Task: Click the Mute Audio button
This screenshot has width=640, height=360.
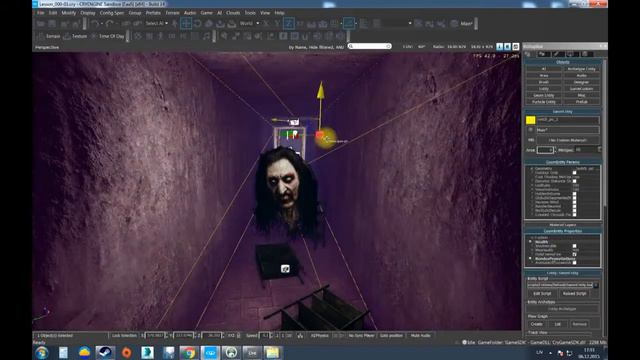Action: 420,336
